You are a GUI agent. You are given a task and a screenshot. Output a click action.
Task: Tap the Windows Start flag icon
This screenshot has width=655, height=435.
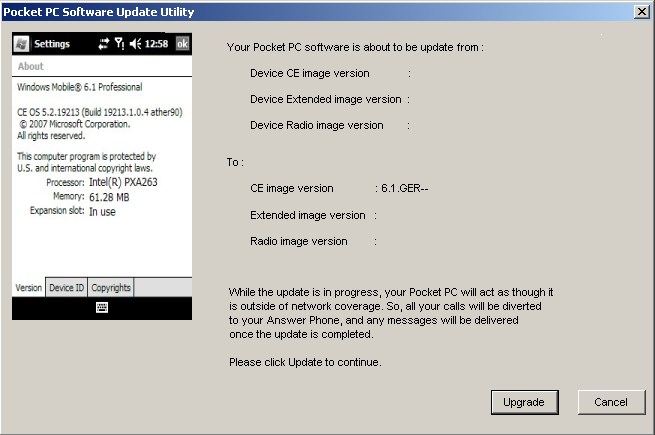click(x=21, y=44)
